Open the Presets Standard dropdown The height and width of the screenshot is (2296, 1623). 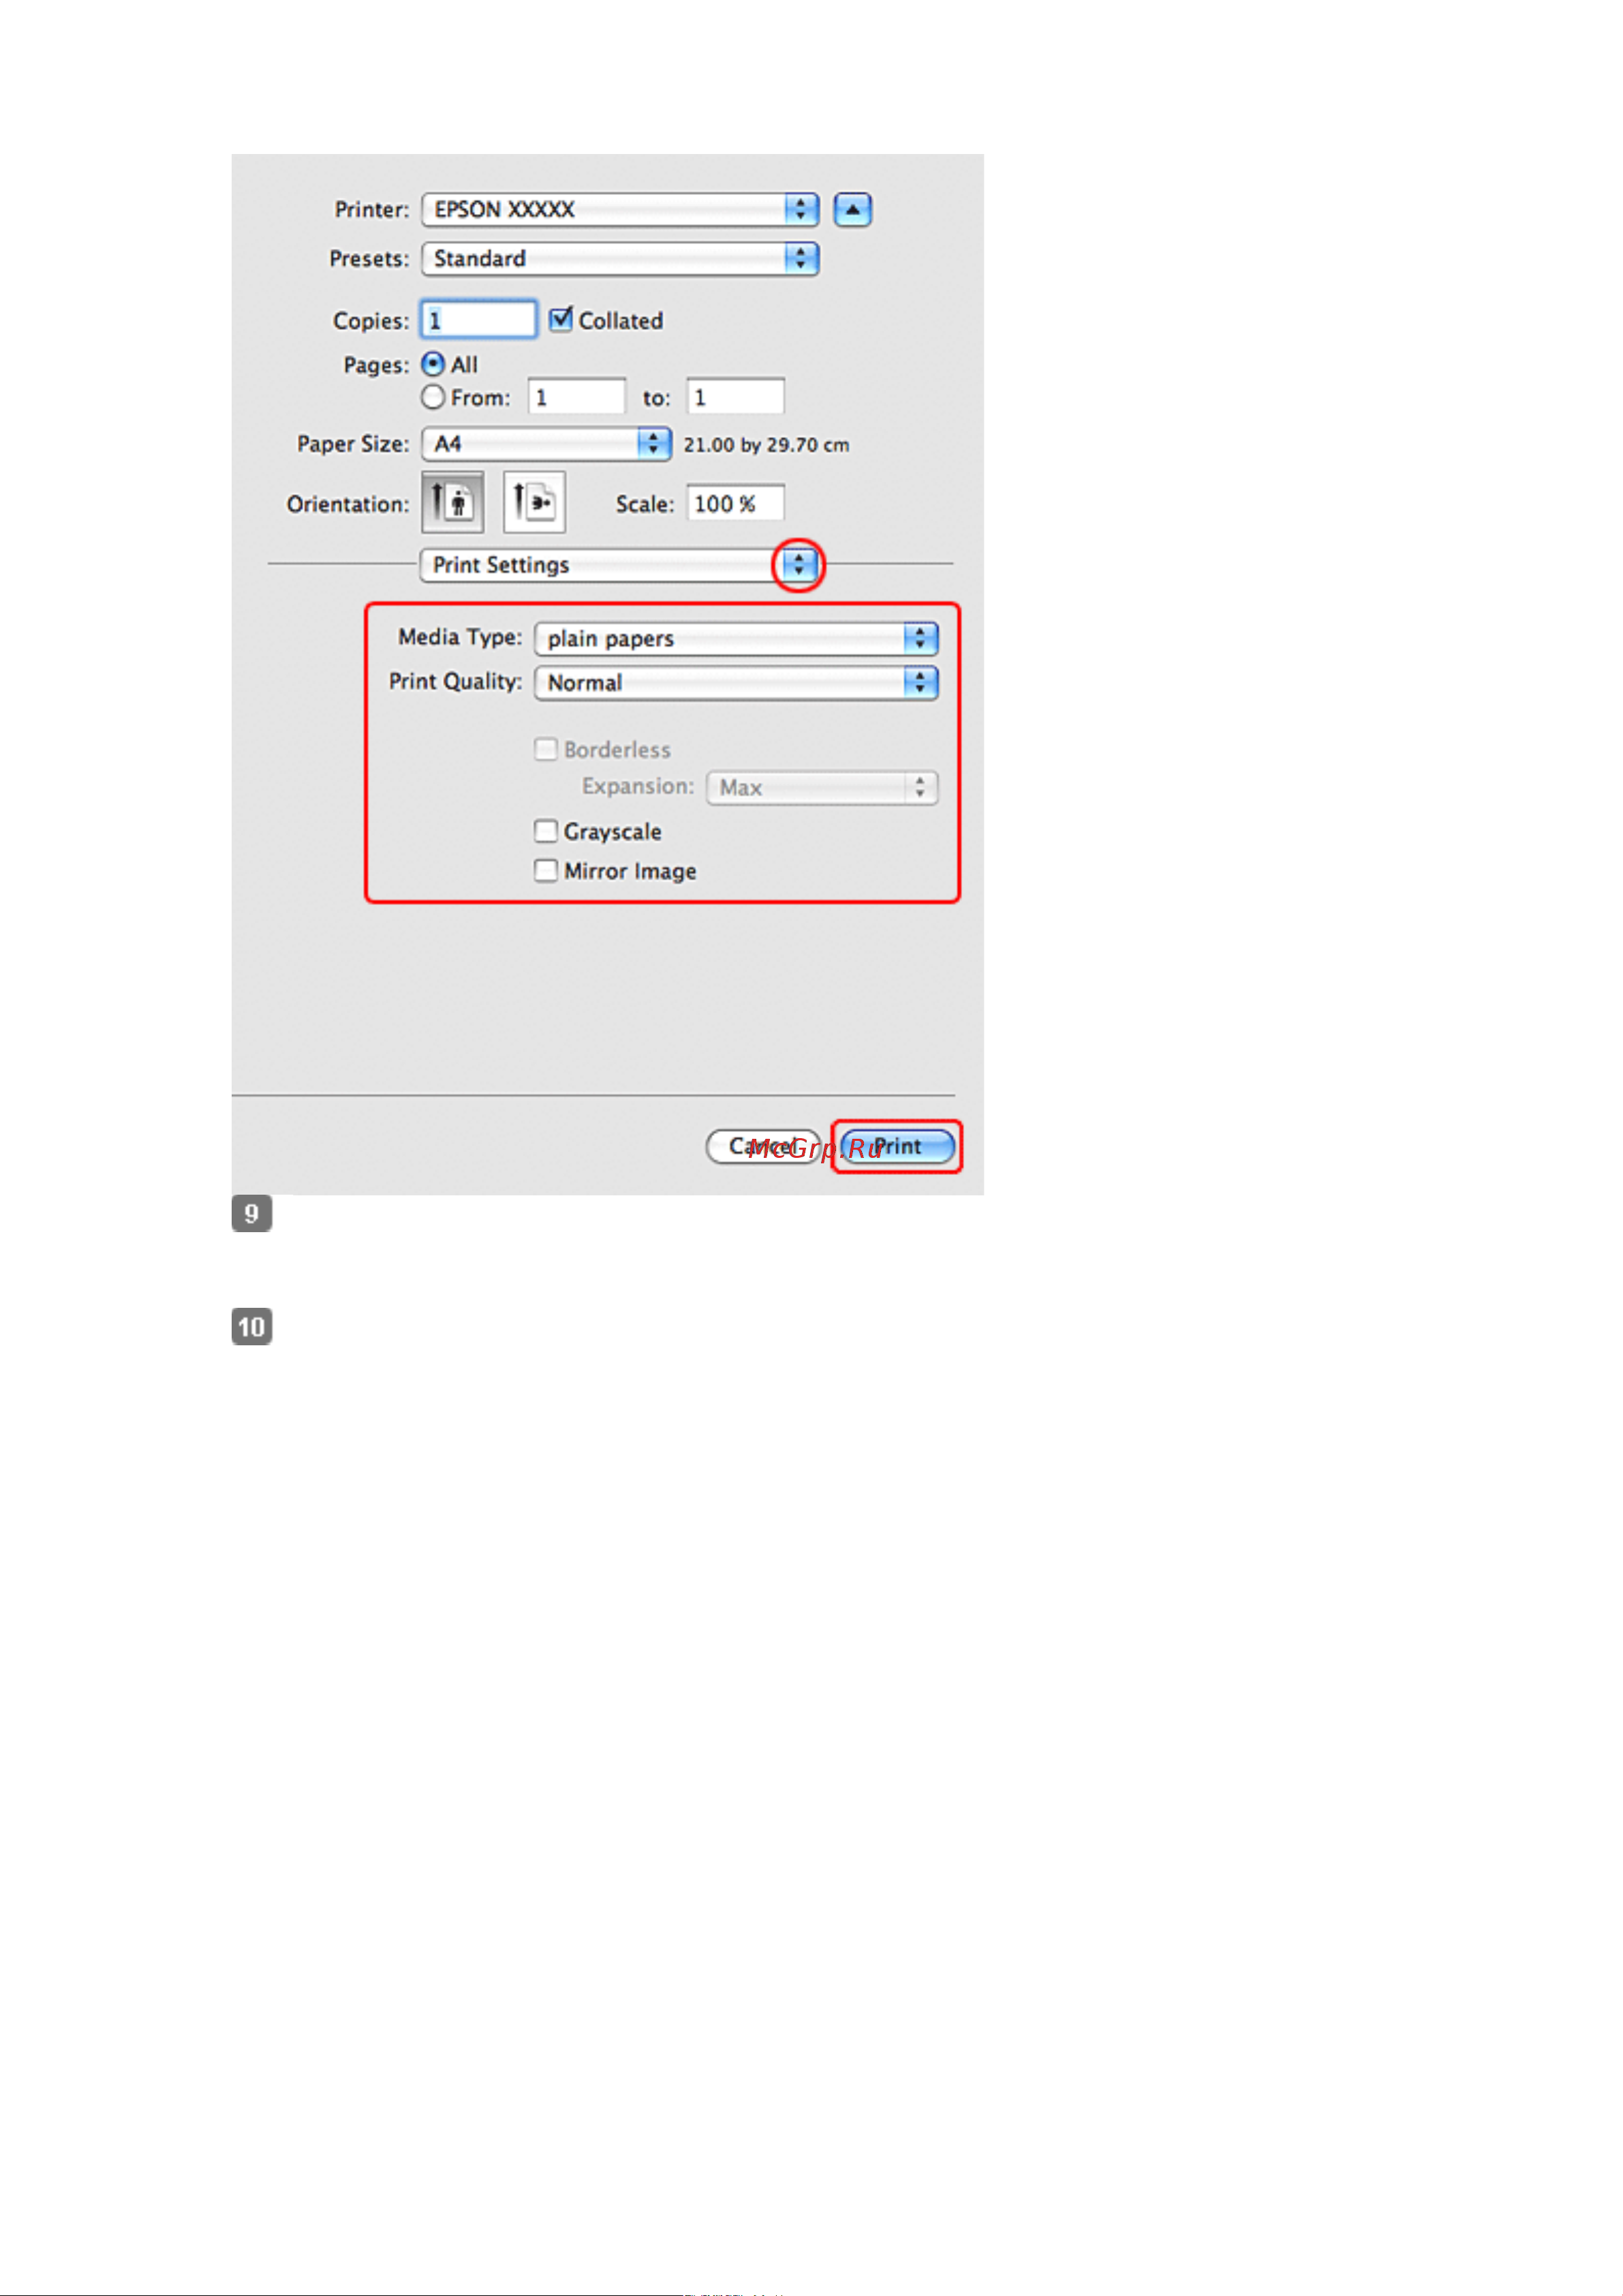tap(620, 259)
